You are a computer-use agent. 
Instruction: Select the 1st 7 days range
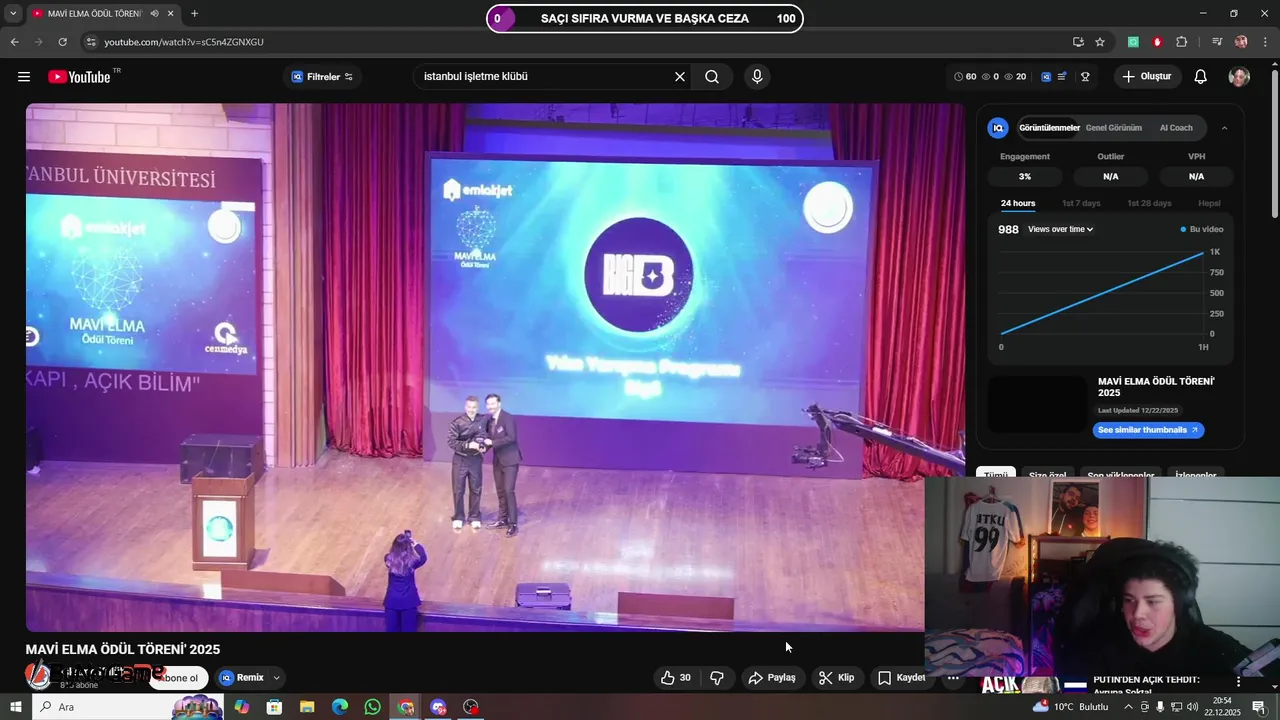click(x=1081, y=203)
